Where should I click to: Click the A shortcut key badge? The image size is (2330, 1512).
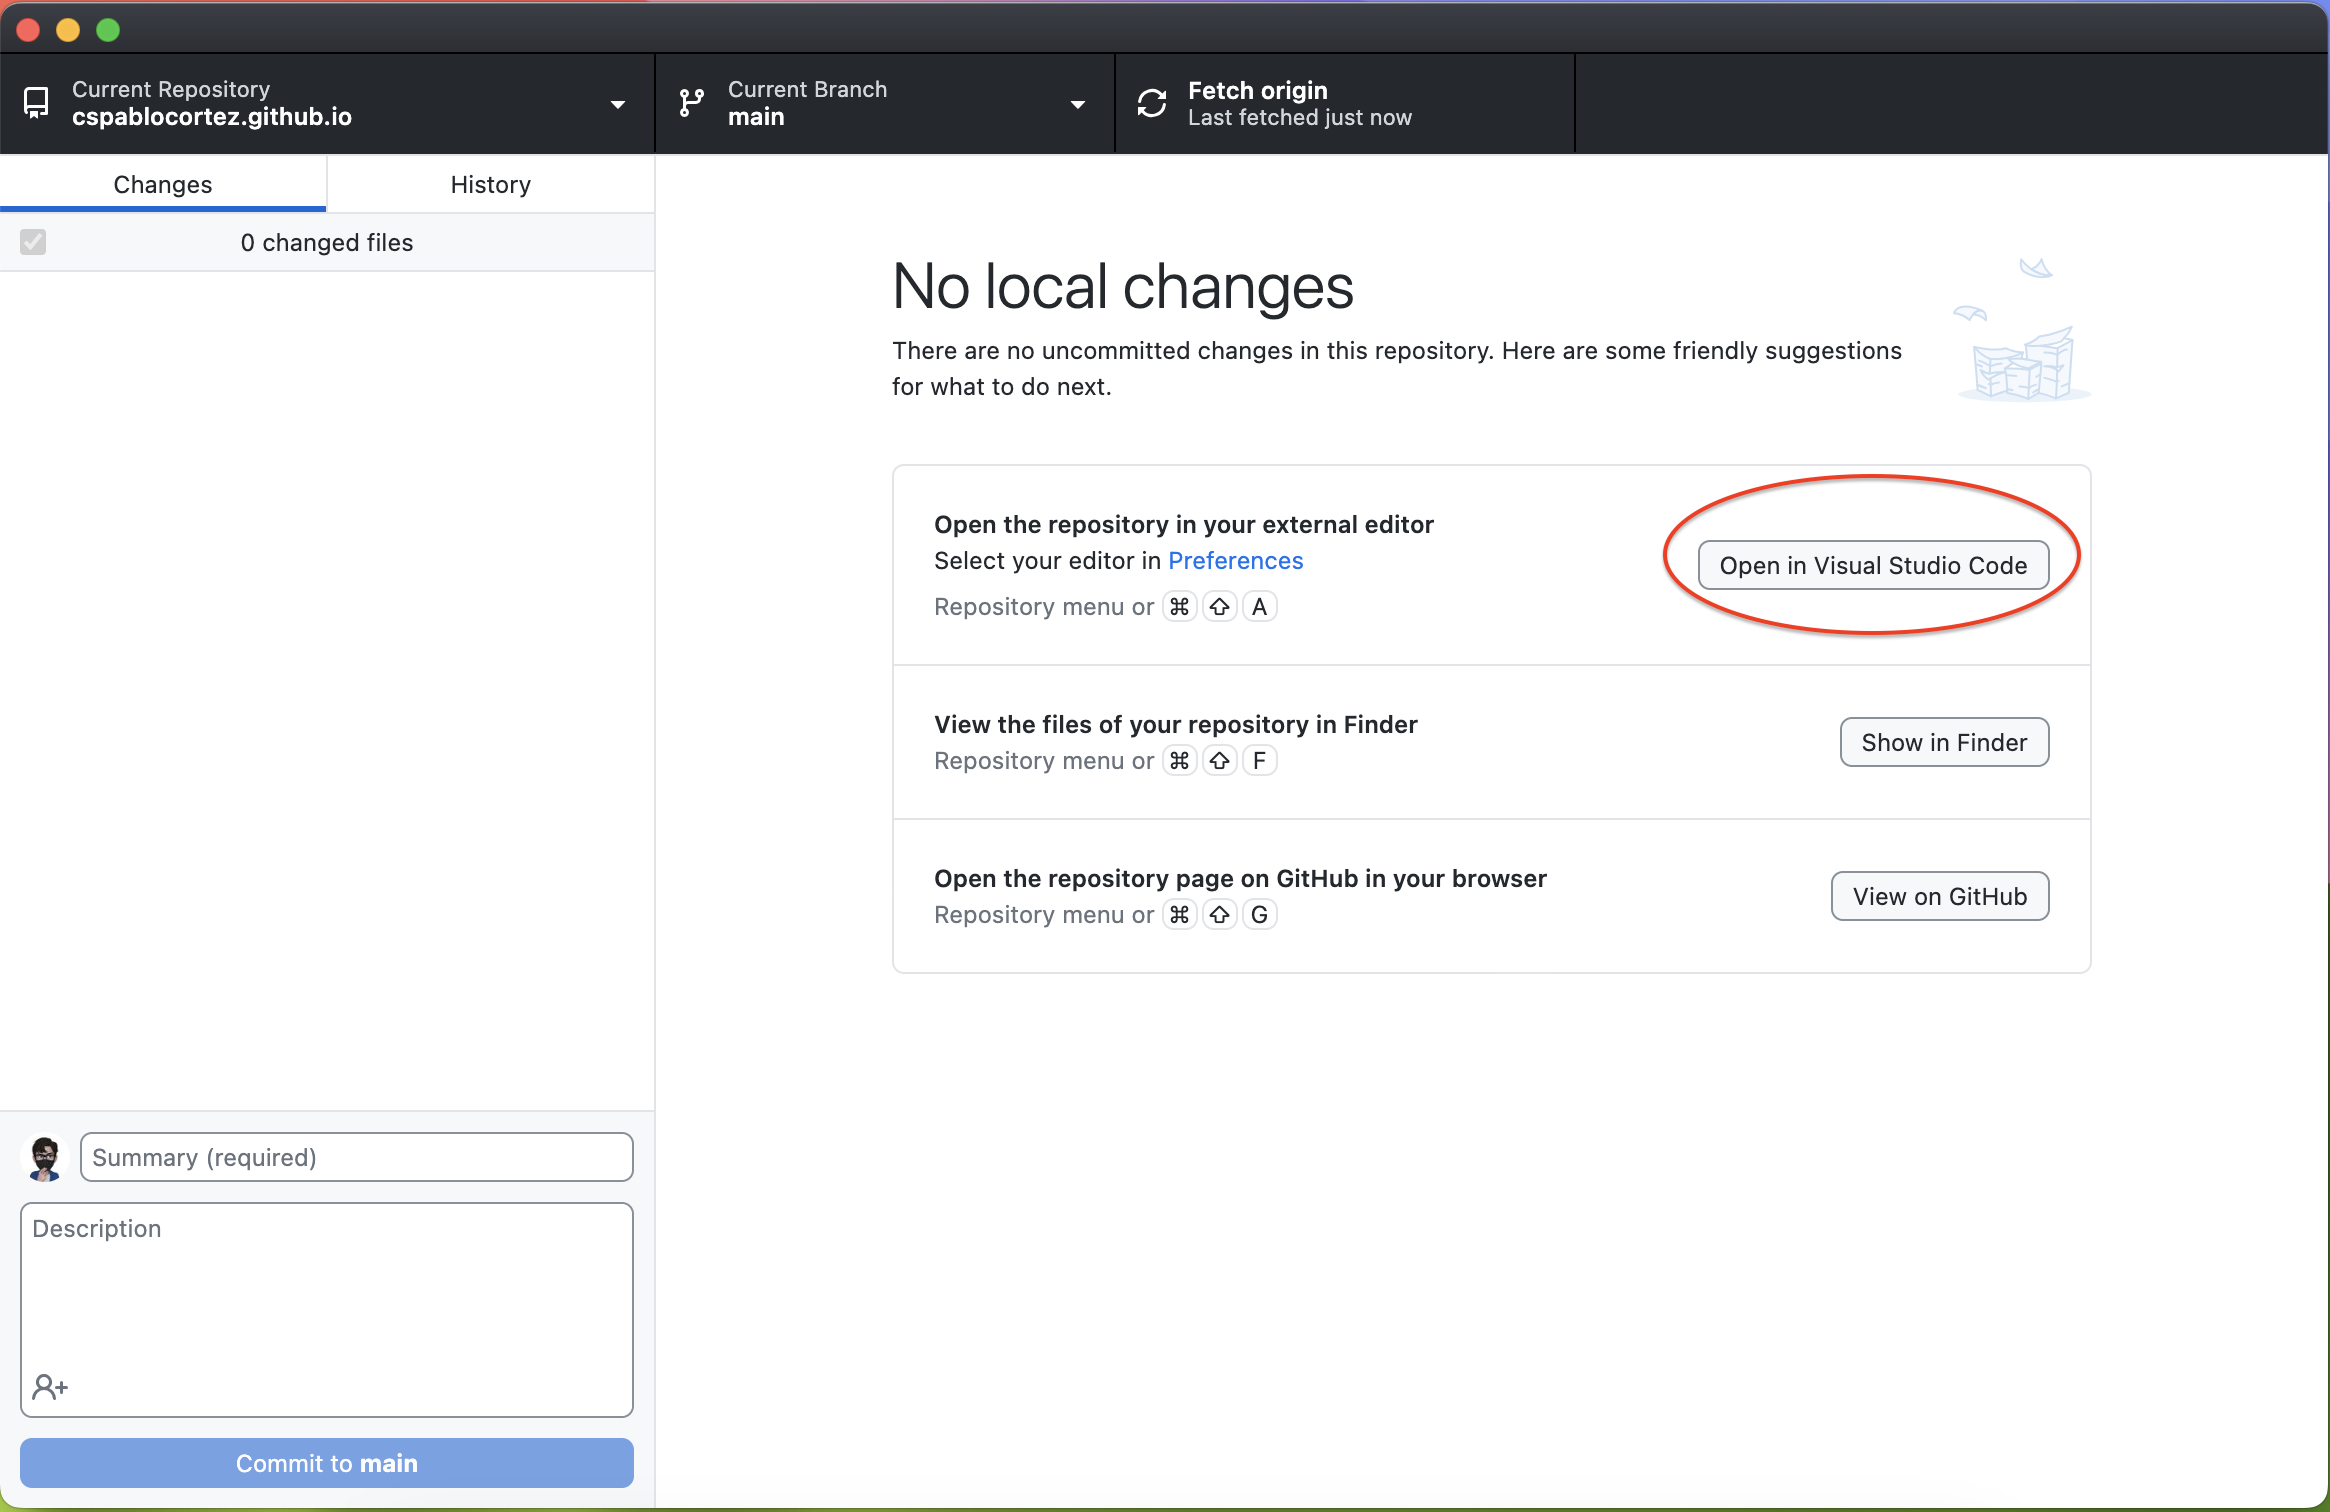pos(1259,607)
